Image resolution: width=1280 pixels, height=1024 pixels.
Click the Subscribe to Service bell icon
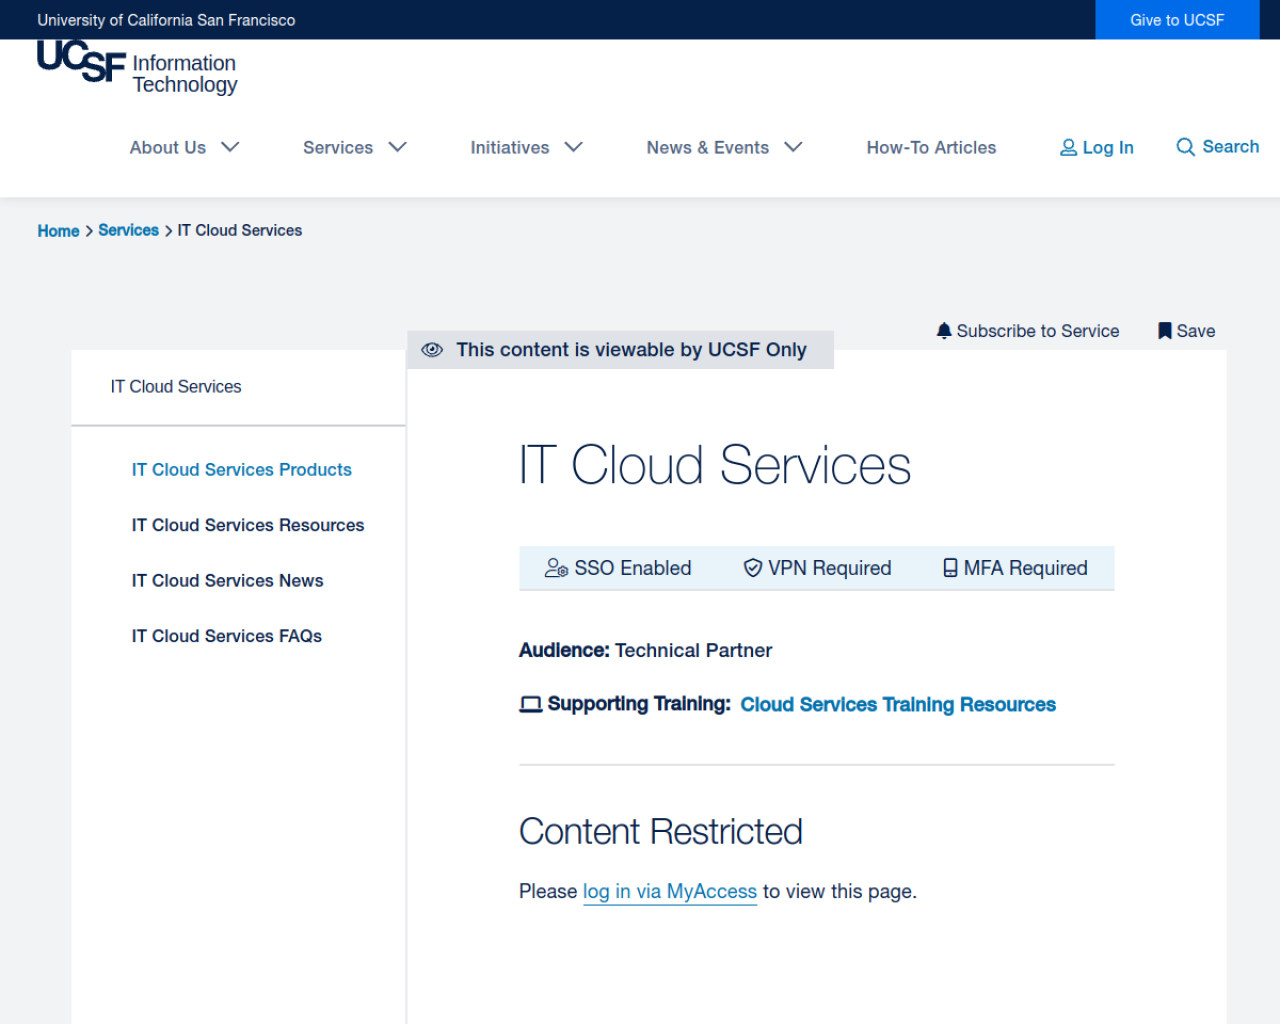click(x=944, y=331)
